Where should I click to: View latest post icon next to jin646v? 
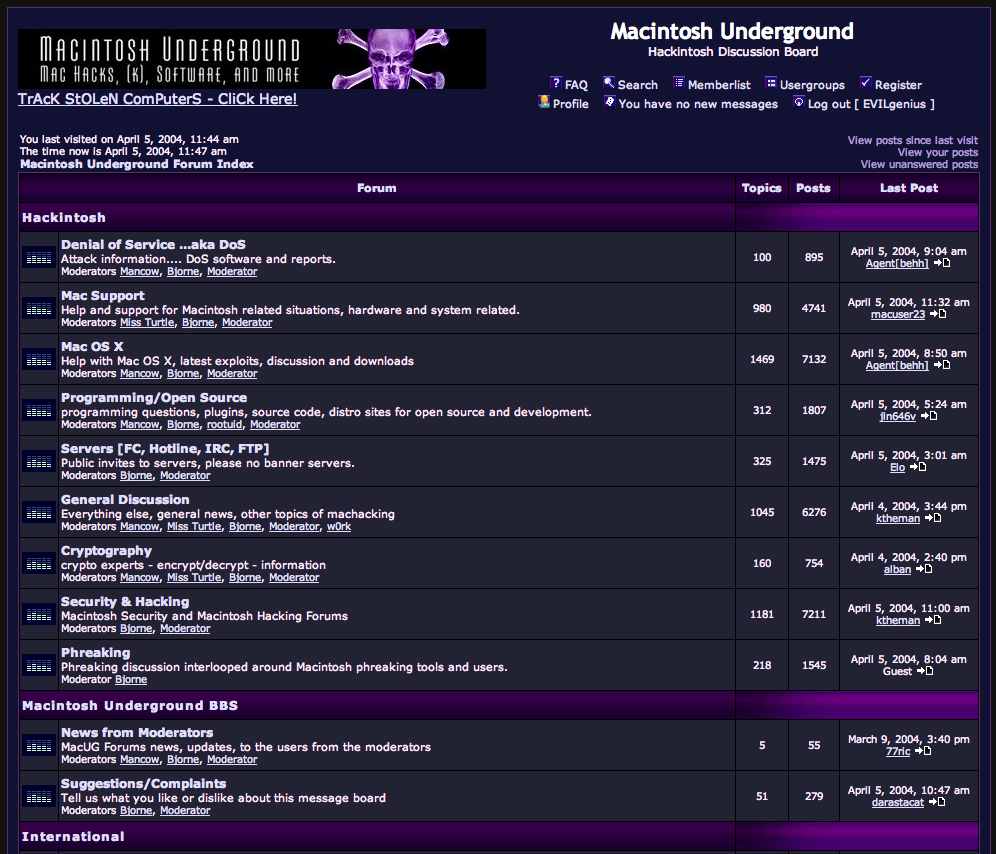tap(929, 416)
